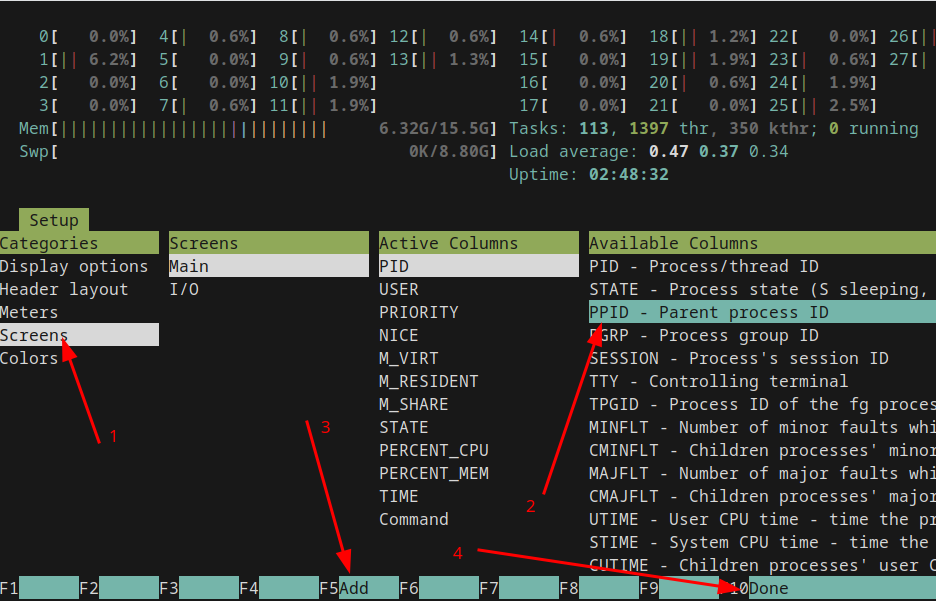The width and height of the screenshot is (936, 601).
Task: Pick STIME - System CPU time column
Action: coord(762,542)
